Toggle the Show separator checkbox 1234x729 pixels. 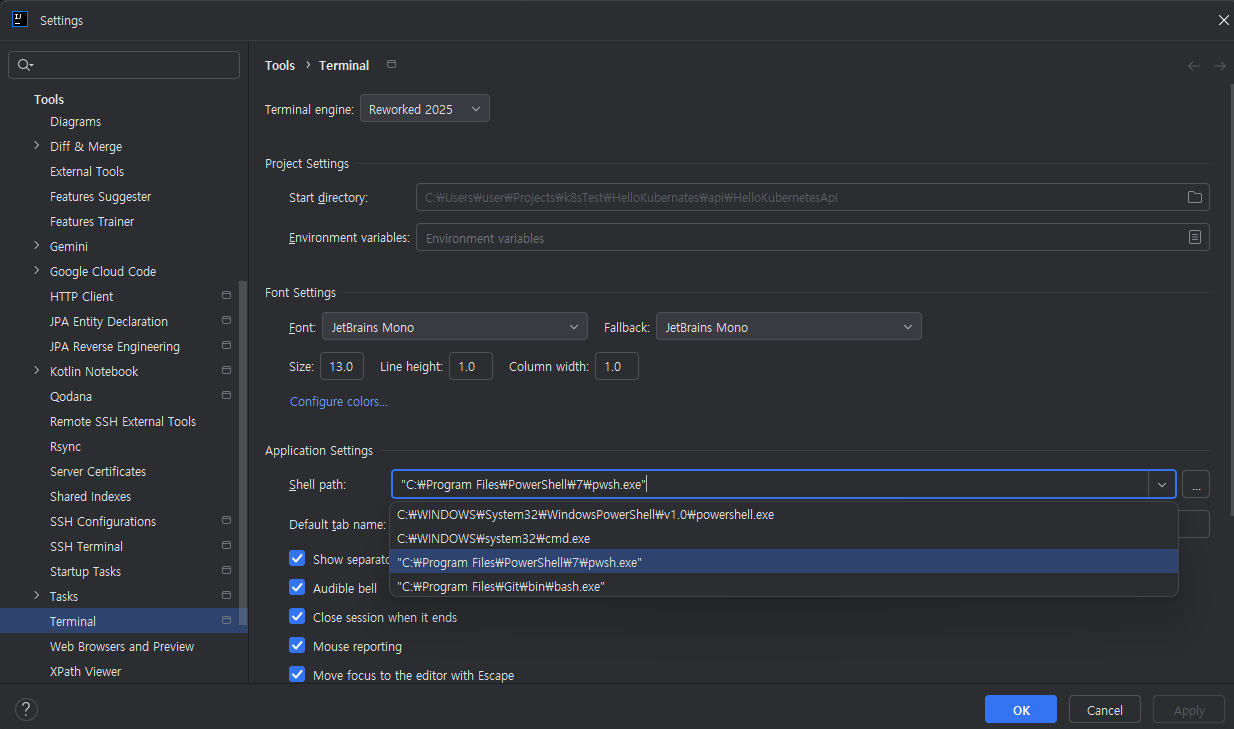pos(297,558)
